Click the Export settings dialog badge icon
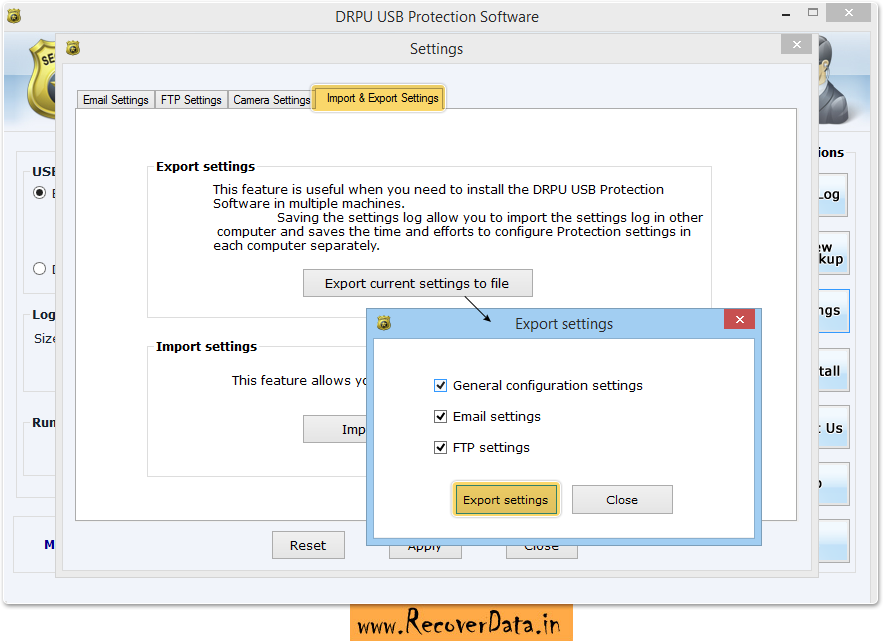 coord(384,323)
